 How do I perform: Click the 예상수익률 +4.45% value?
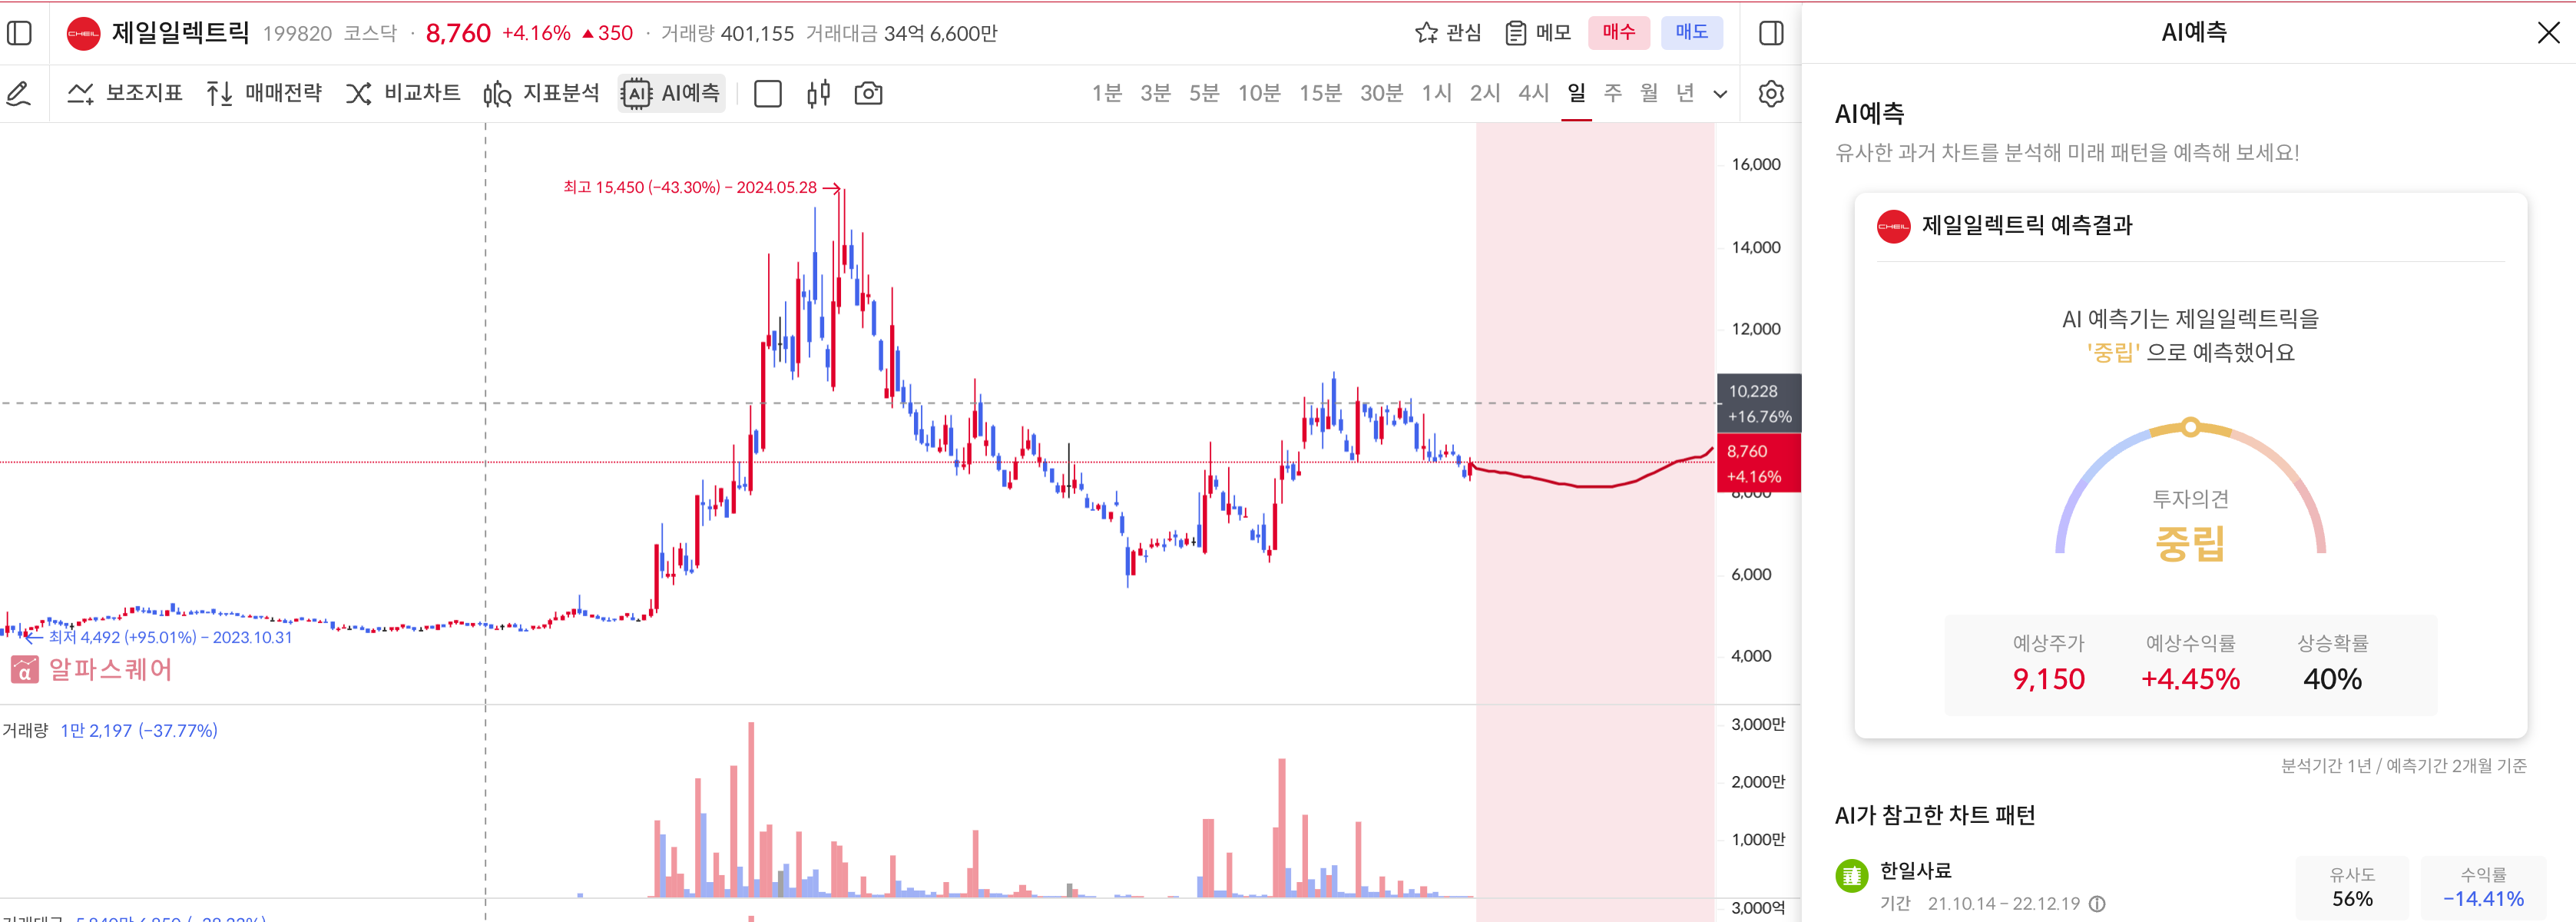[2190, 679]
